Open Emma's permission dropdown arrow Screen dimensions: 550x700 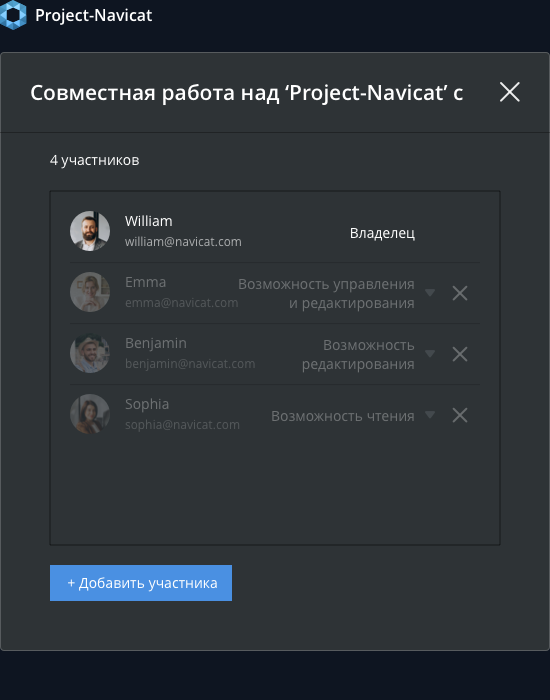(430, 293)
